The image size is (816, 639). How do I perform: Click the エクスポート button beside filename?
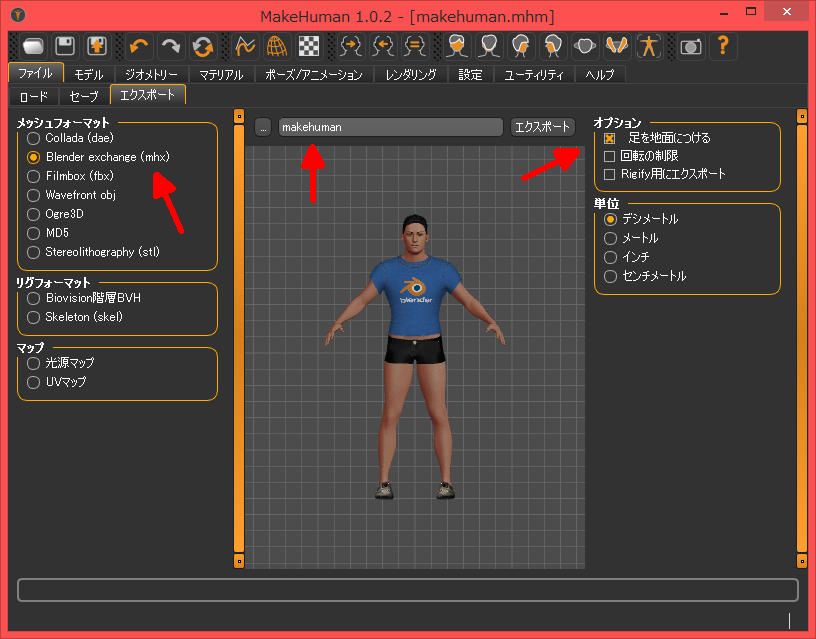[x=542, y=127]
